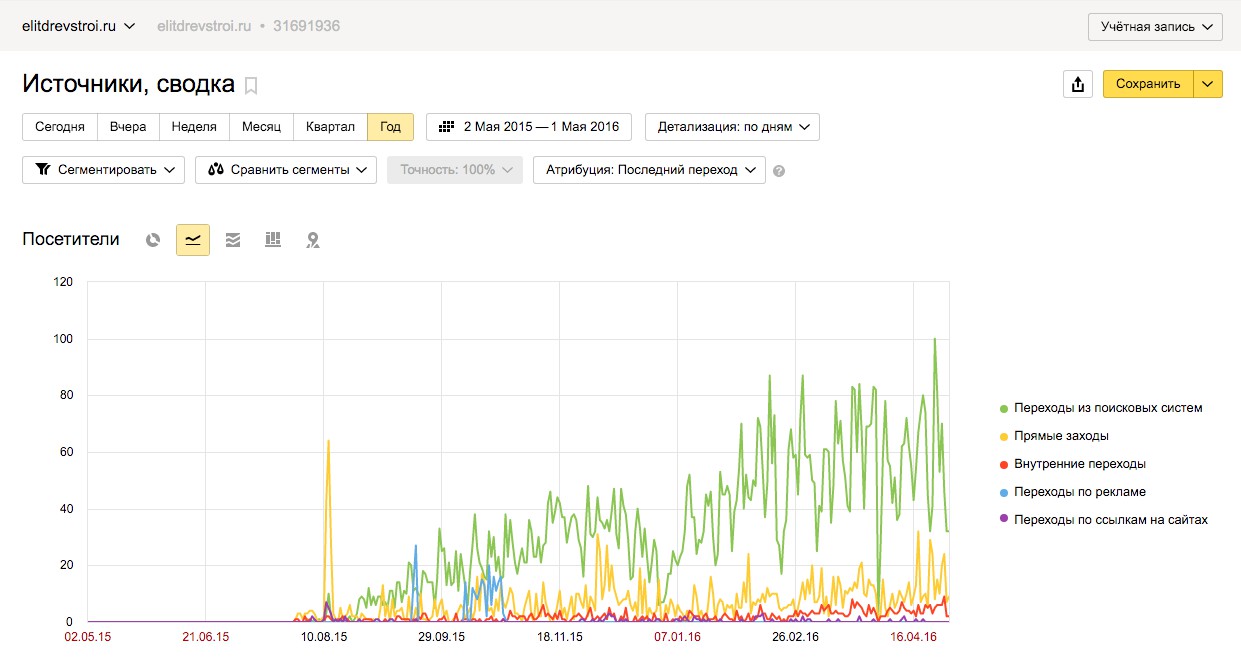Toggle the Внутренние переходы legend series
Image resolution: width=1241 pixels, height=658 pixels.
point(1072,464)
